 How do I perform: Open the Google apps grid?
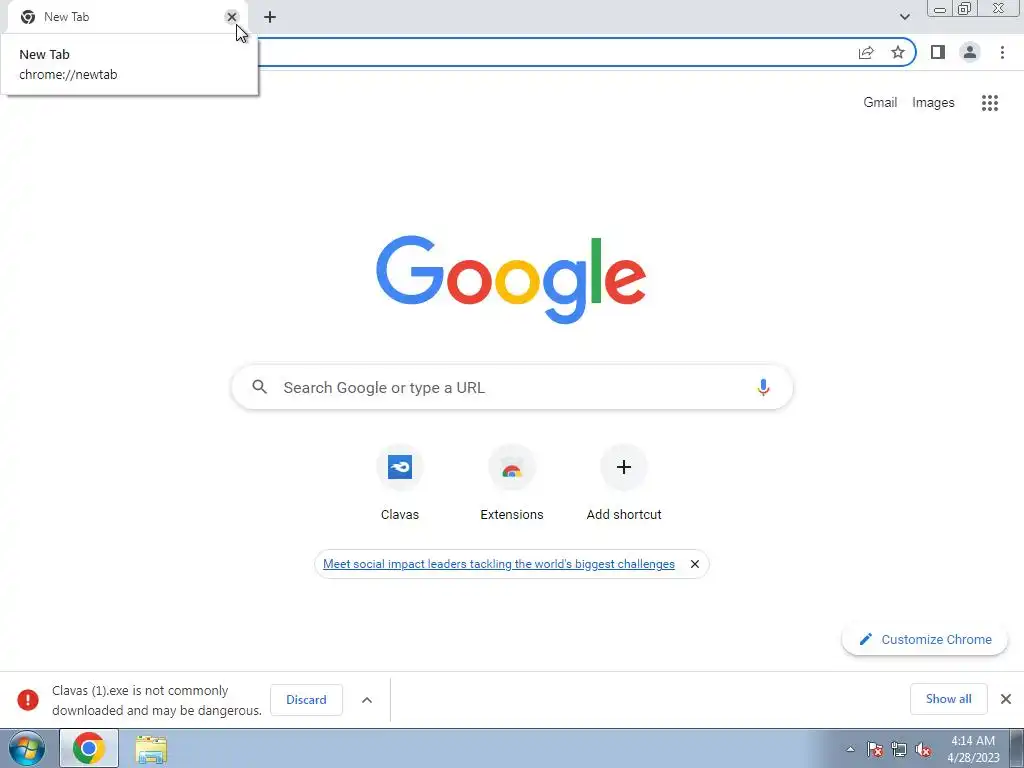click(x=989, y=103)
